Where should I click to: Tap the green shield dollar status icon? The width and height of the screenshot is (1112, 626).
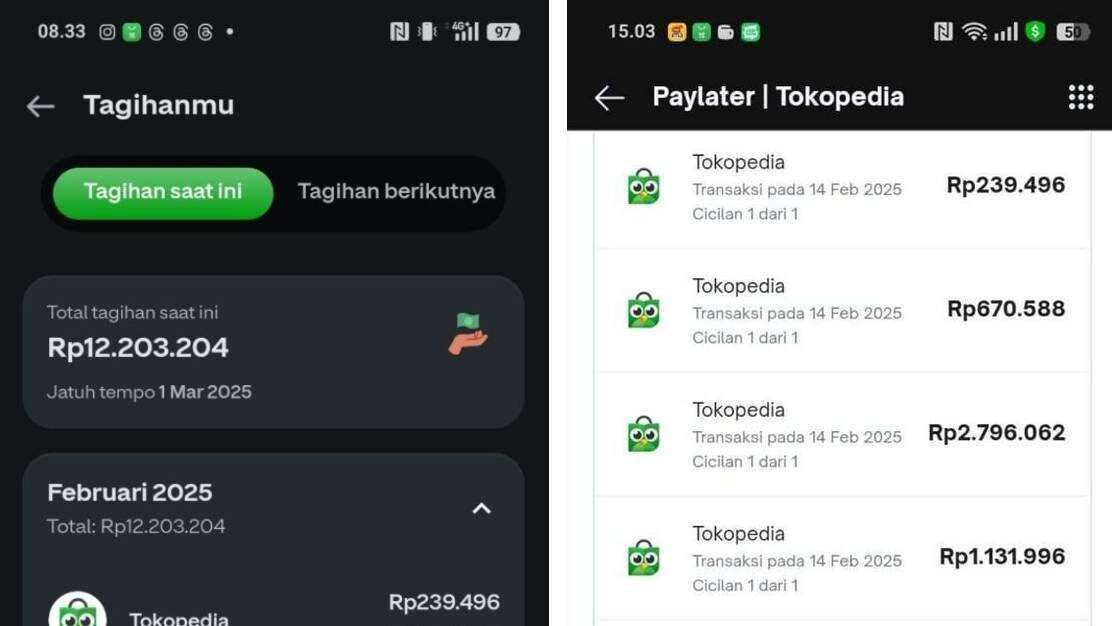tap(1035, 31)
